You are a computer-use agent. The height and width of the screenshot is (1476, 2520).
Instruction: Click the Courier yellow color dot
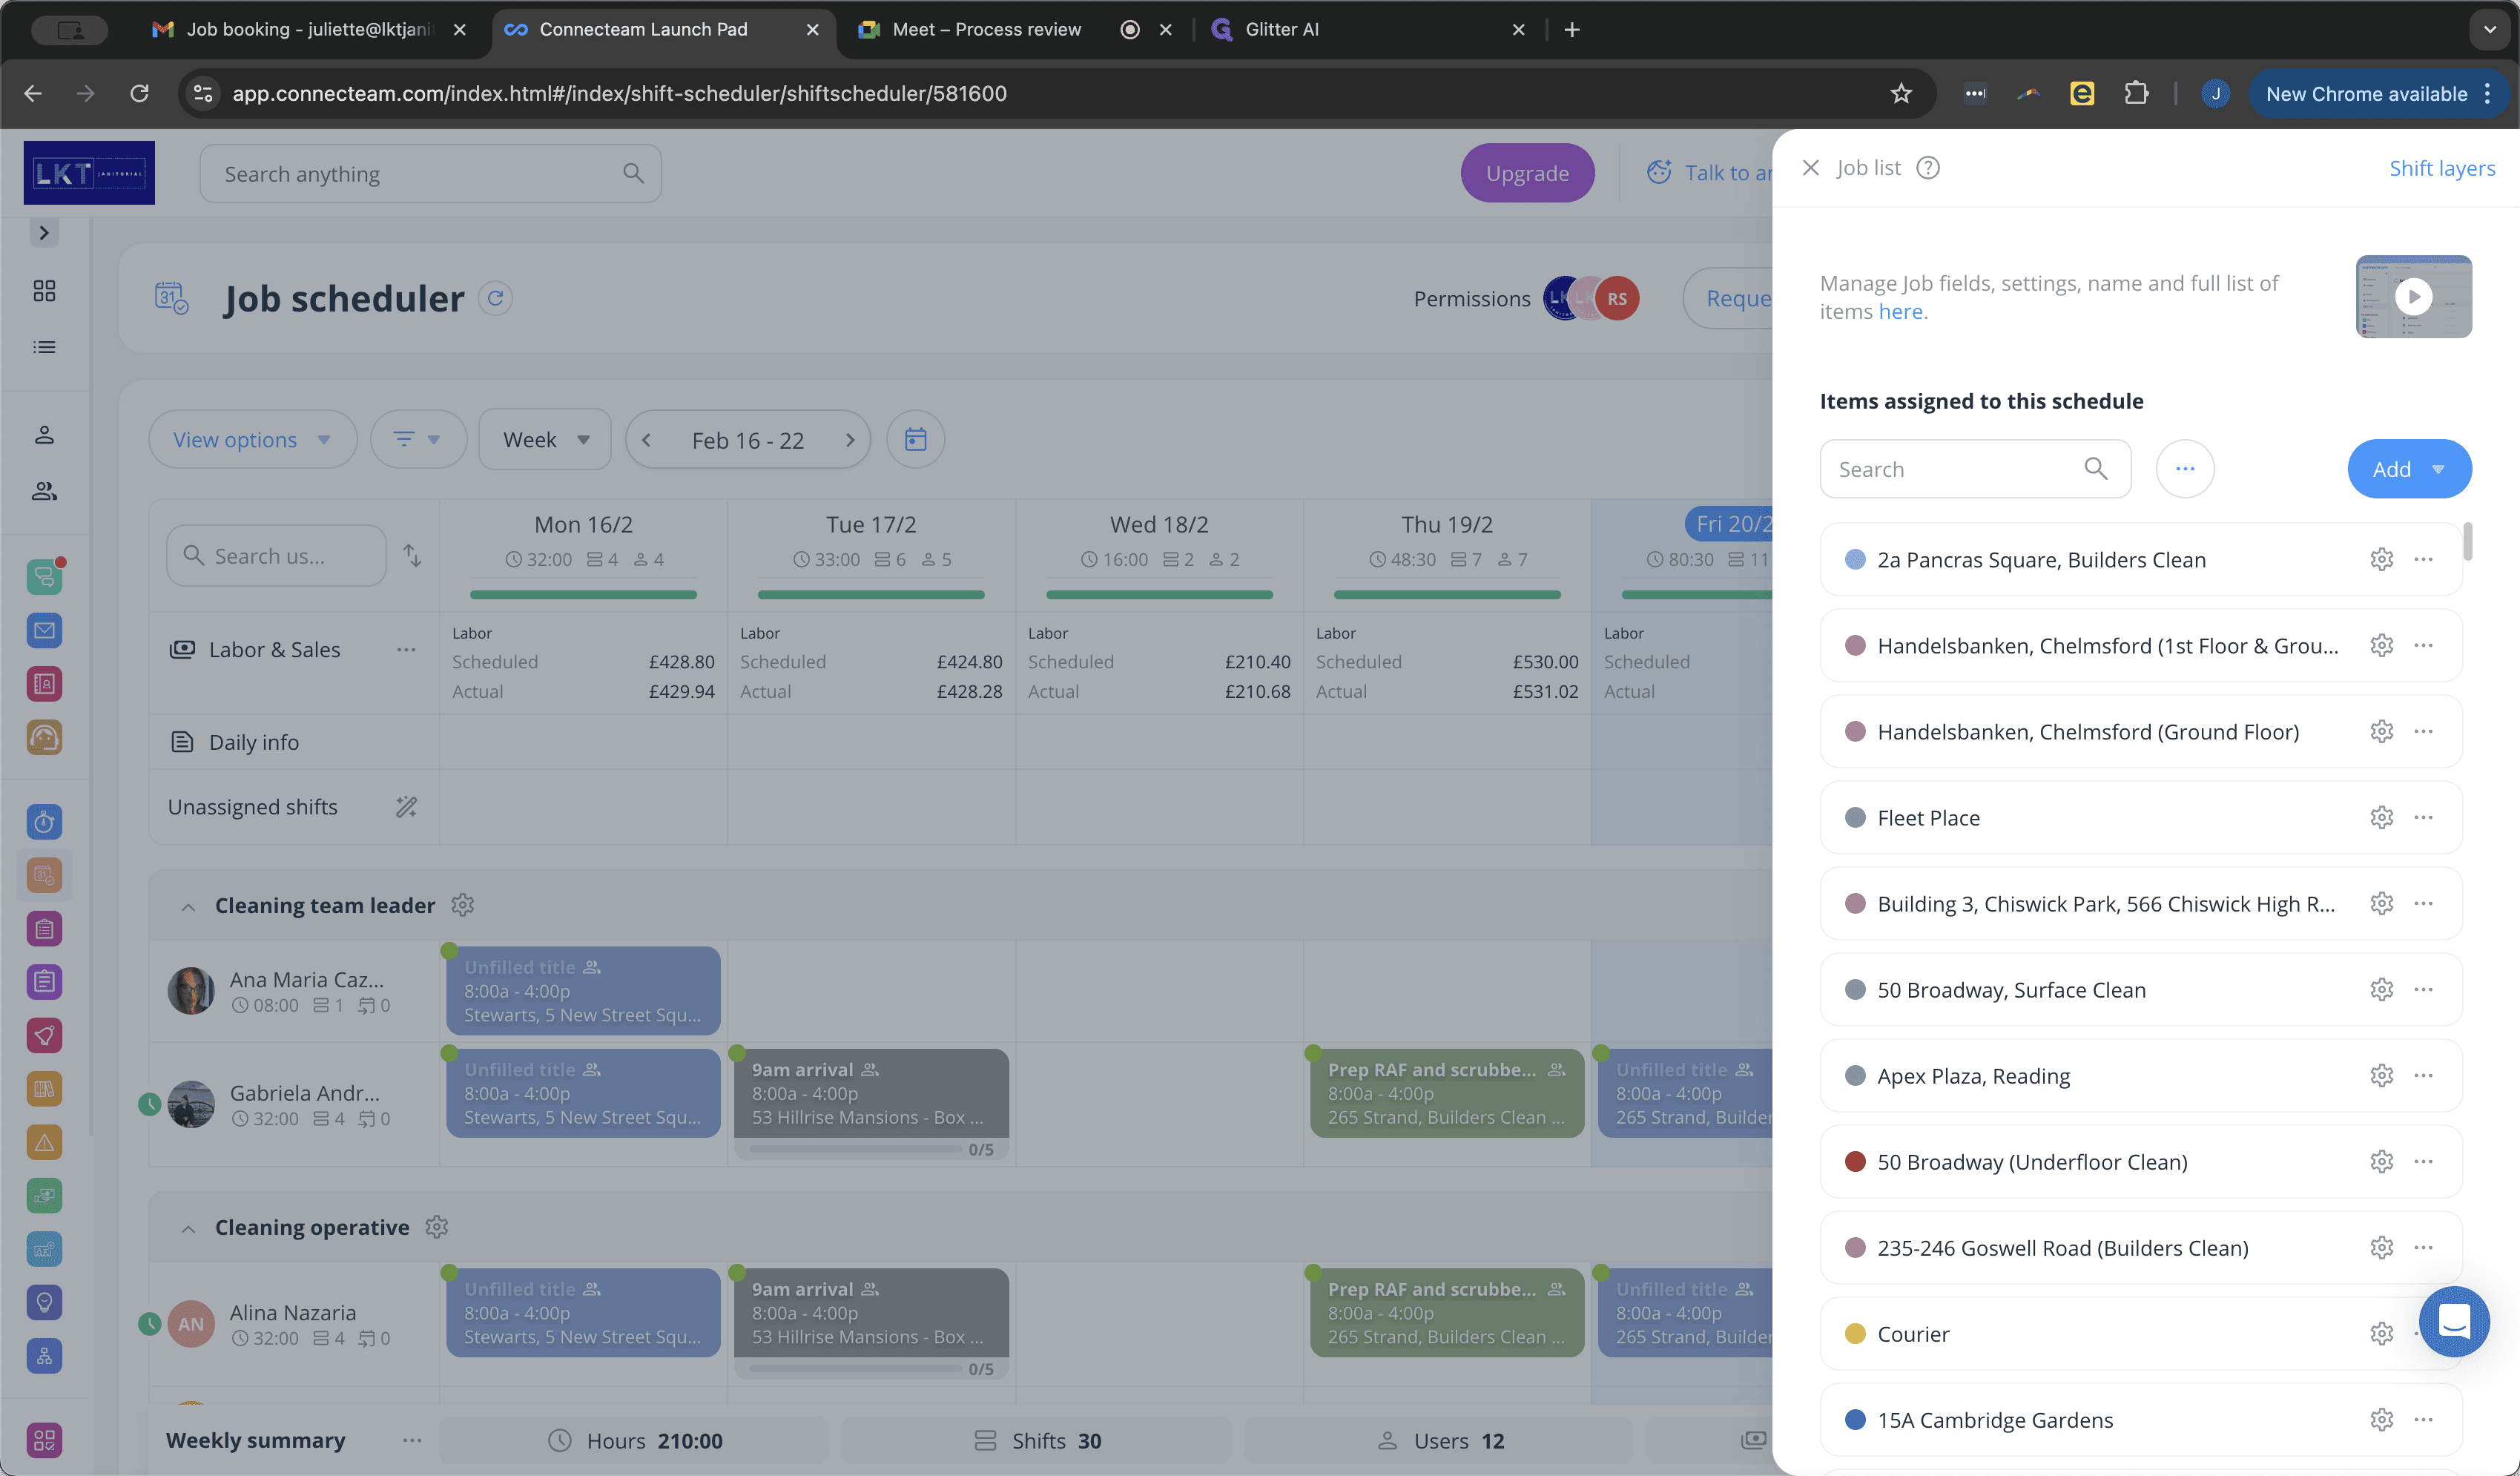pos(1854,1333)
